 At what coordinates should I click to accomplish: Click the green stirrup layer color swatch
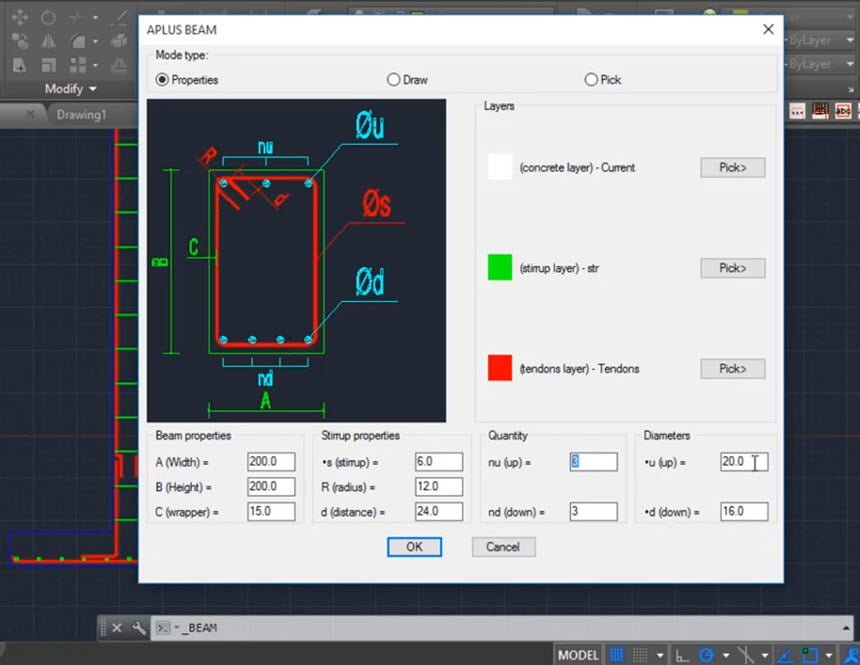click(500, 267)
